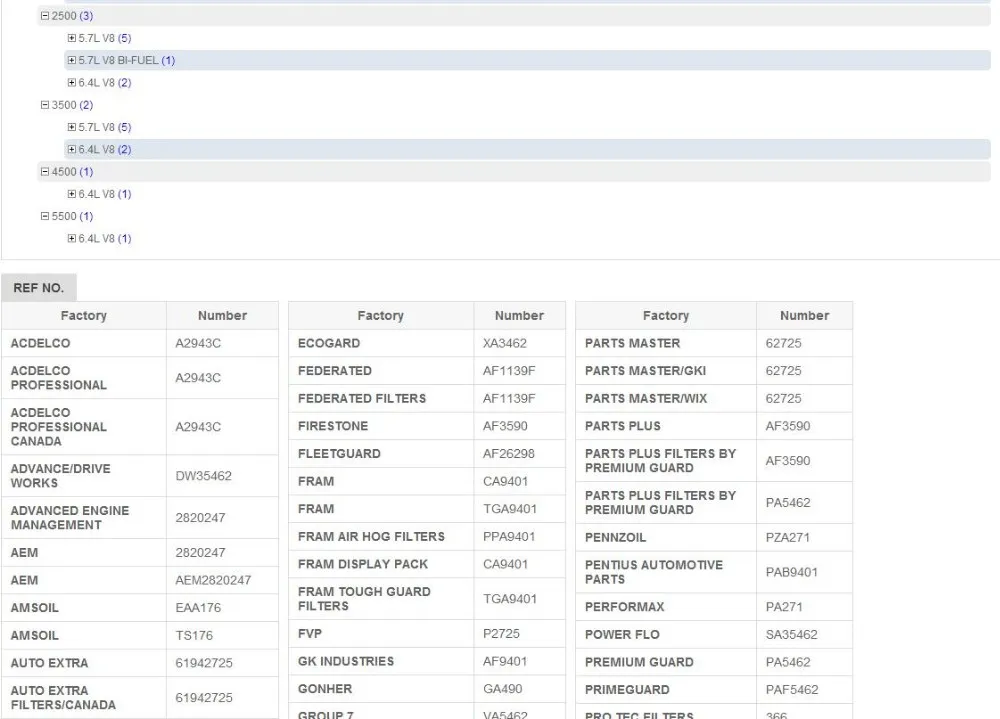Click Factory header above PARTS MASTER
Screen dimensions: 1000x719
pyautogui.click(x=666, y=316)
